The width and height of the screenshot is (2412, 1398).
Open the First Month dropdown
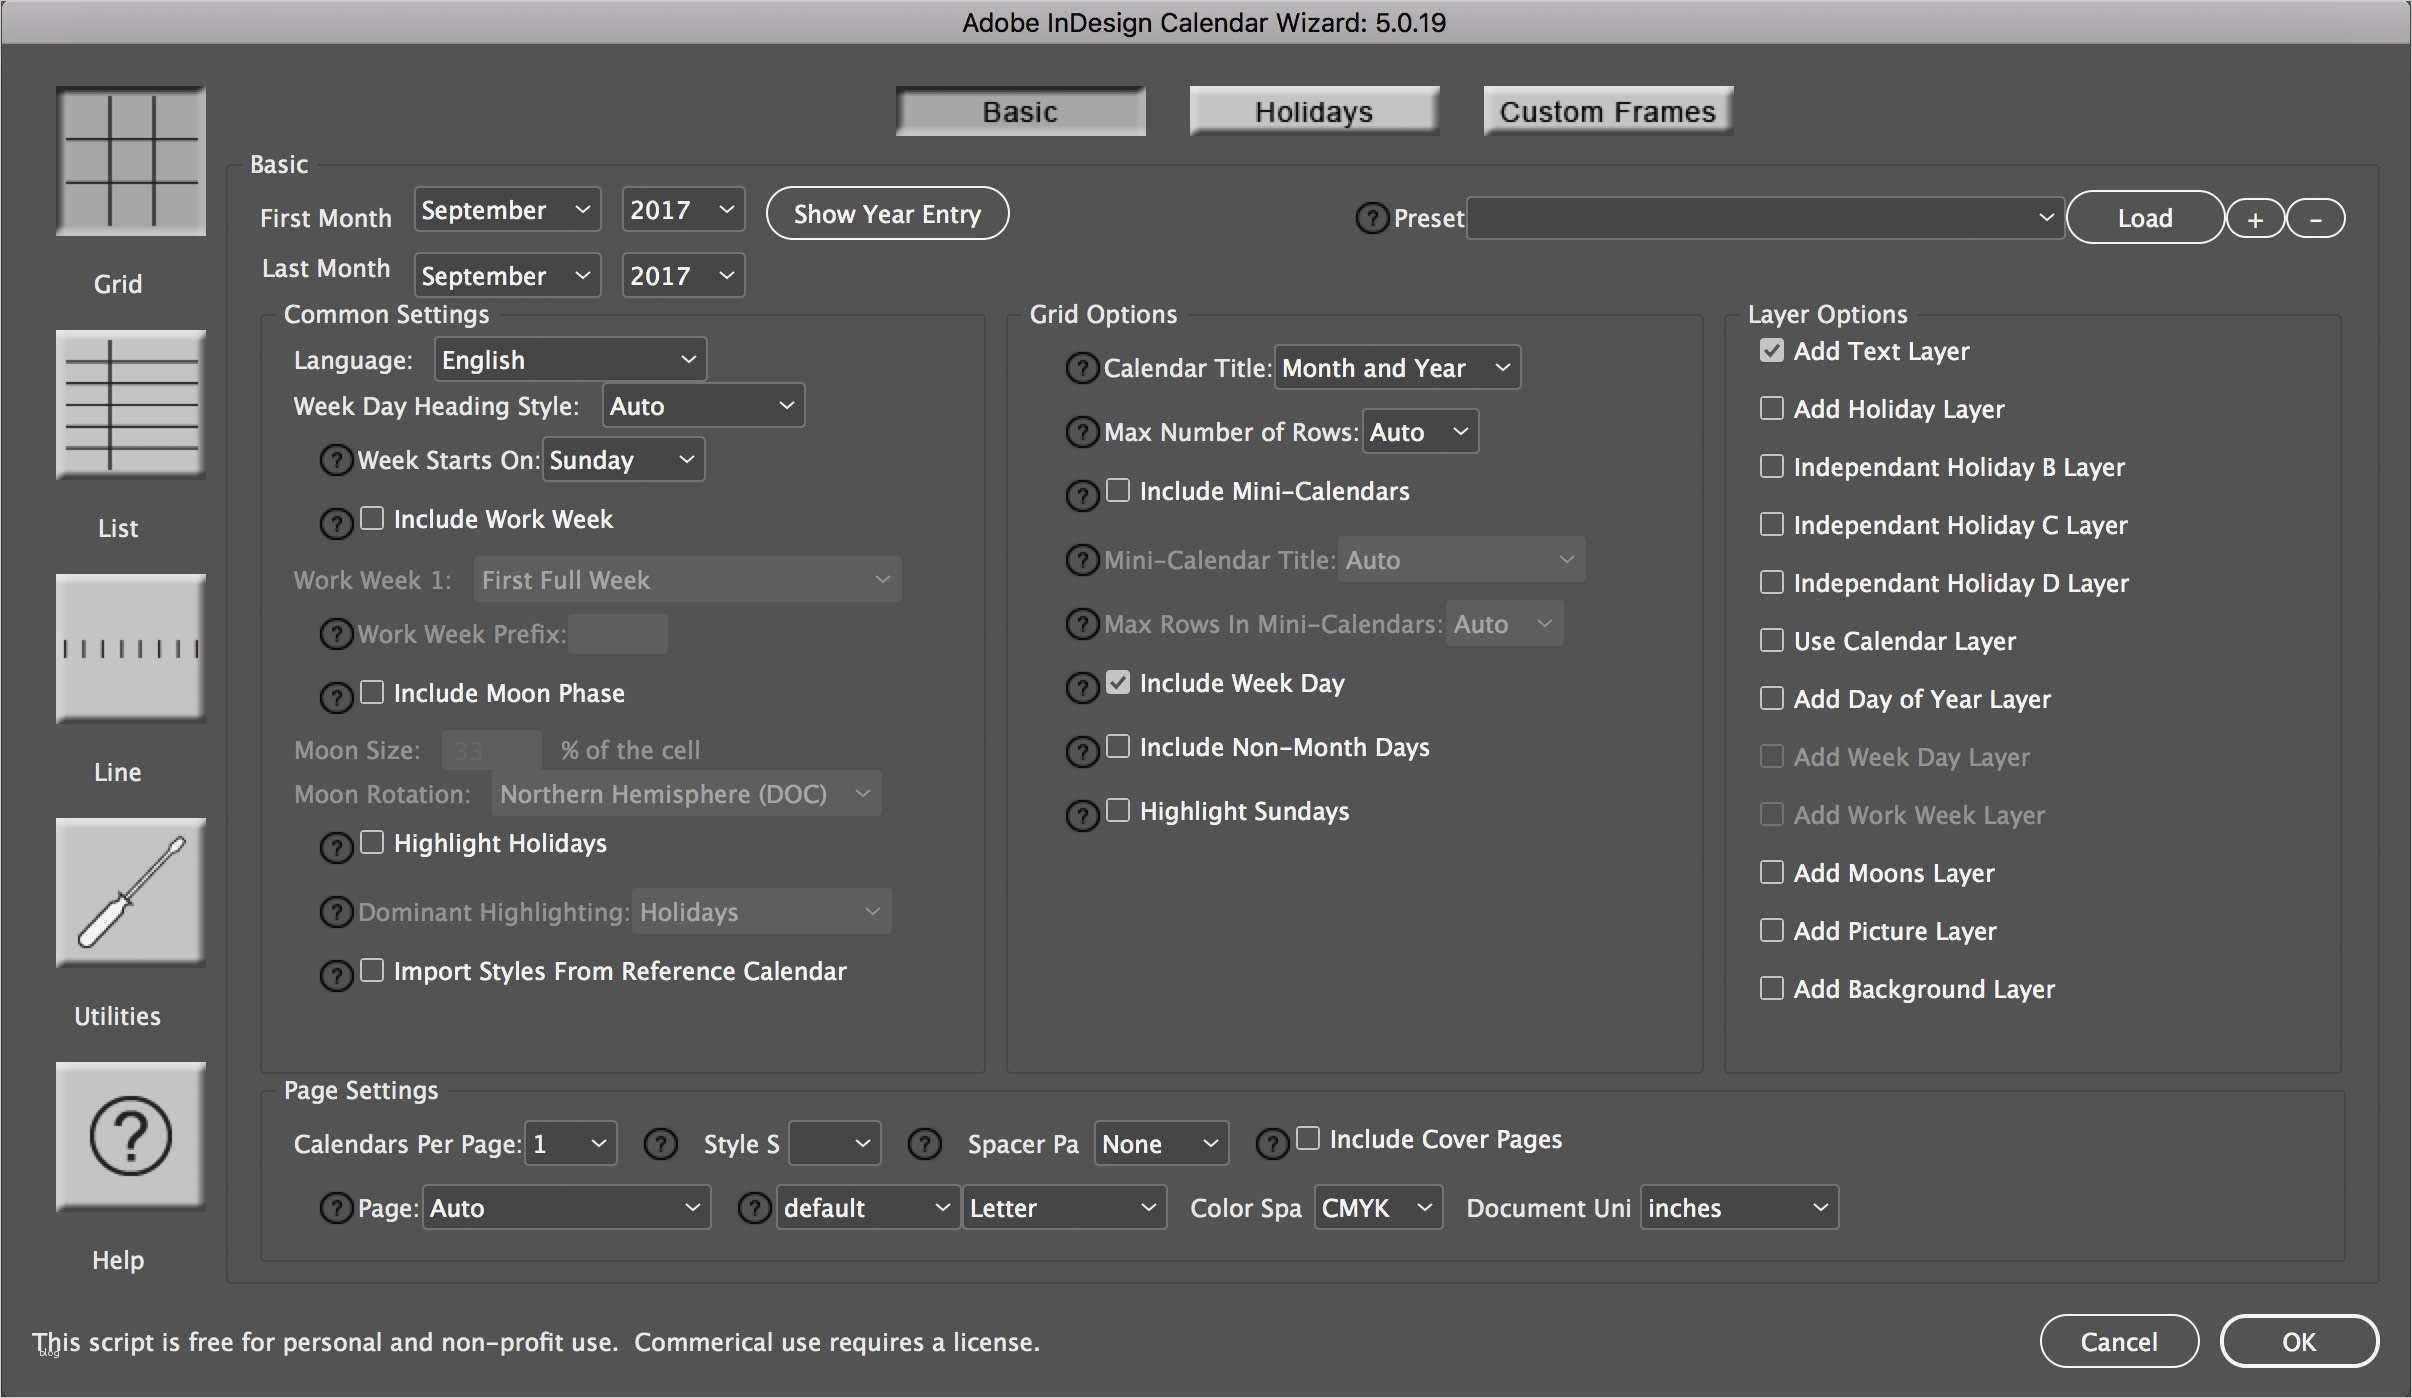tap(506, 209)
